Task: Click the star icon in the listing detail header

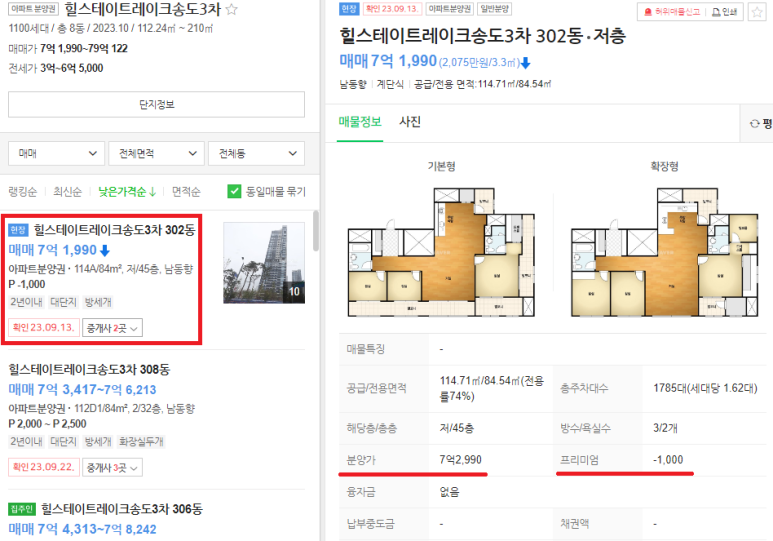Action: click(757, 12)
